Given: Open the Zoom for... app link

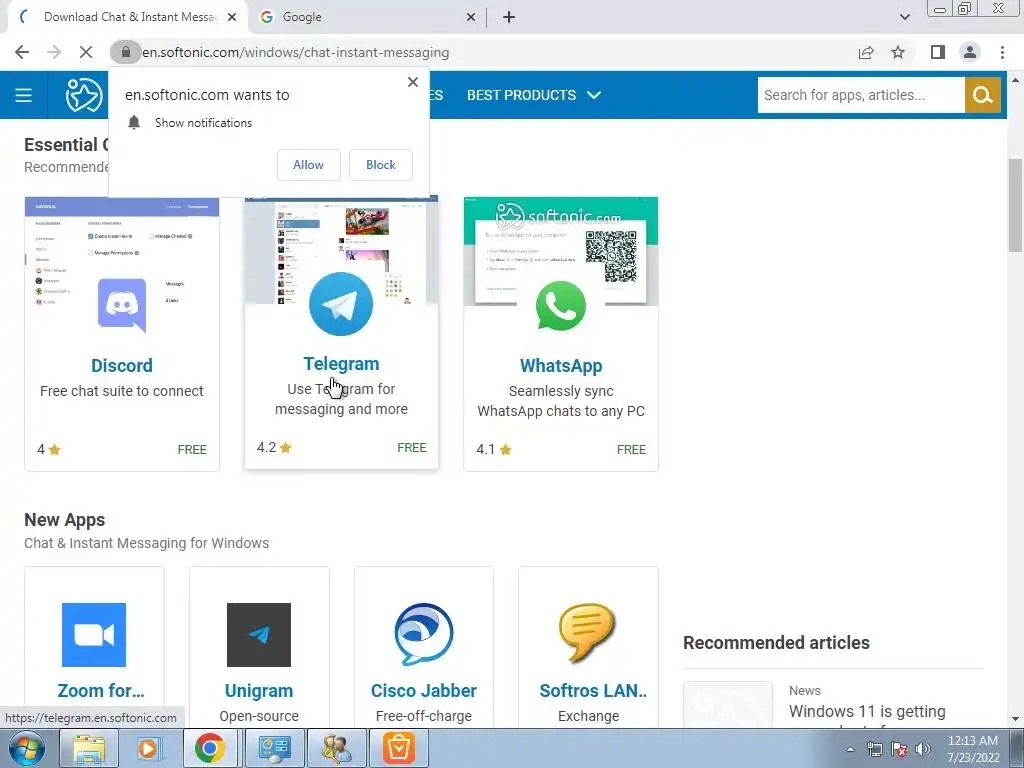Looking at the screenshot, I should [101, 690].
